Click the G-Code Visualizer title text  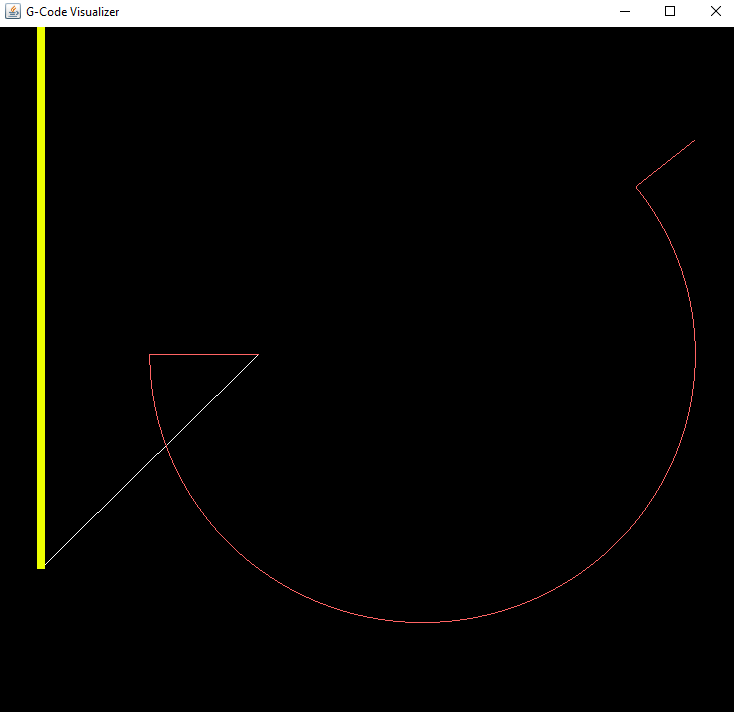click(x=73, y=12)
